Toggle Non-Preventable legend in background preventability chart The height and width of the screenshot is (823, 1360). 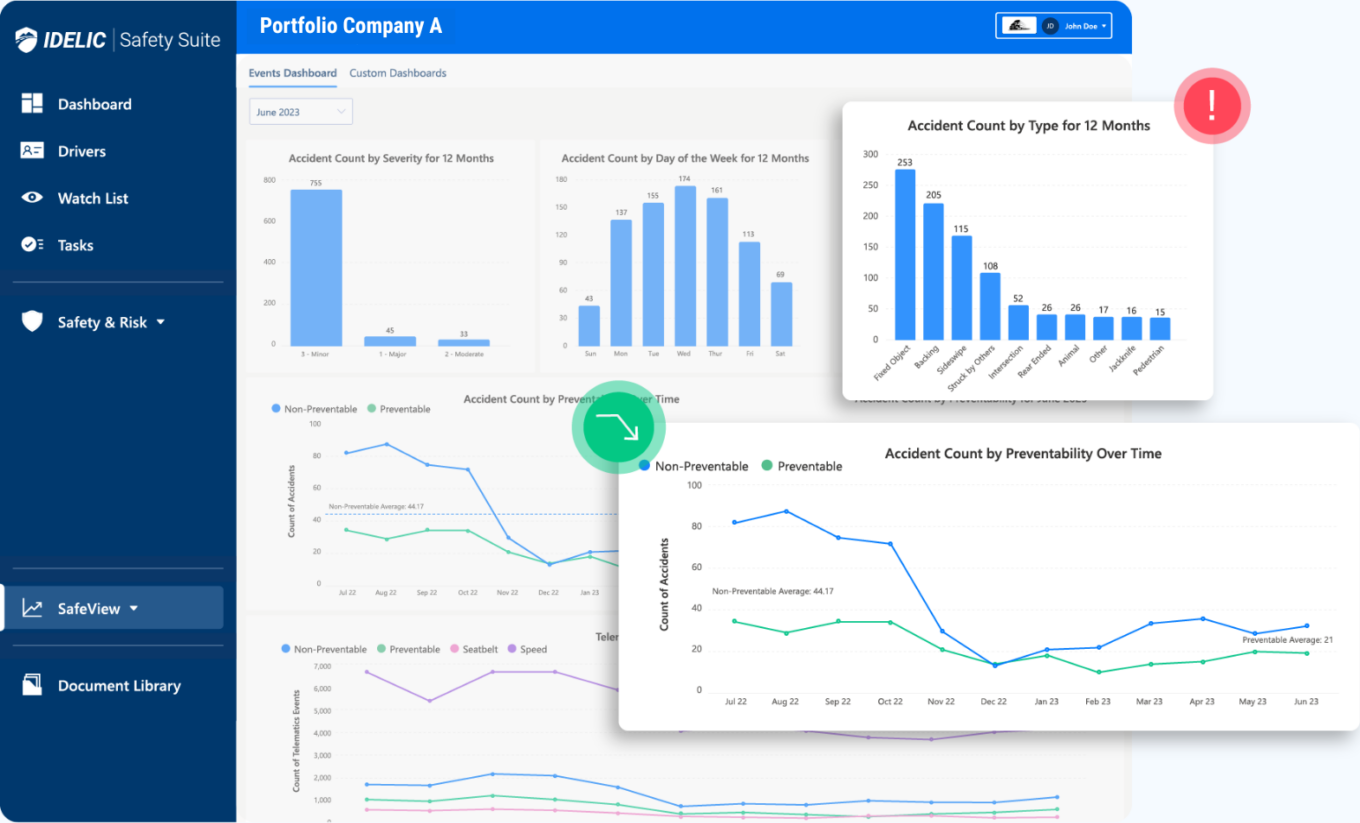click(315, 409)
